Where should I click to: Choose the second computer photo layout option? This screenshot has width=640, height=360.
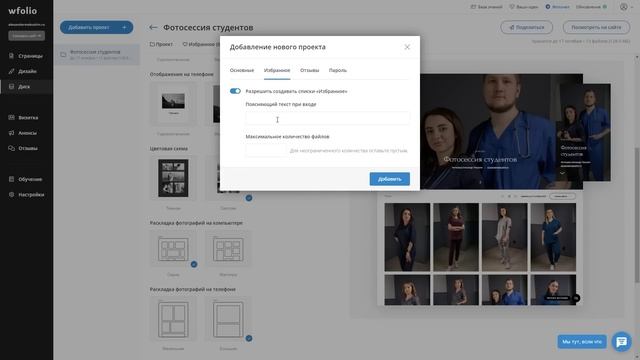(x=228, y=249)
